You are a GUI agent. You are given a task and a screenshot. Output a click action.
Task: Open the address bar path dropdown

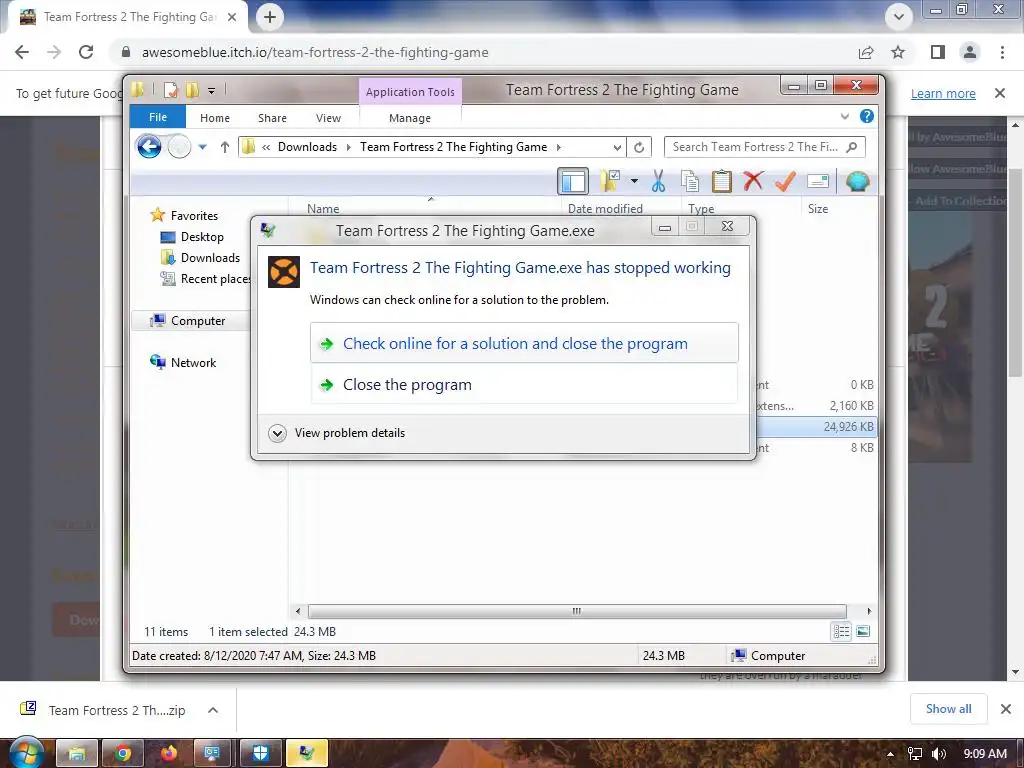[x=616, y=147]
